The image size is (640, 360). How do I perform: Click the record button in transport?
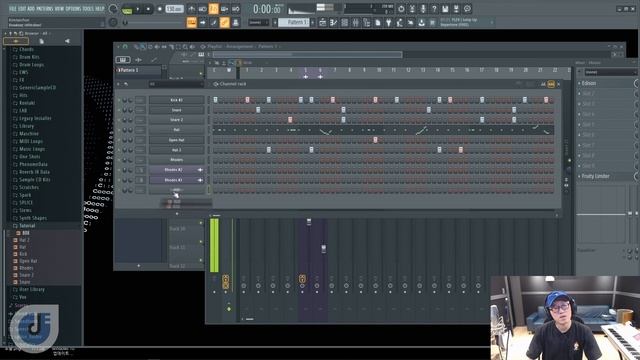(x=160, y=9)
